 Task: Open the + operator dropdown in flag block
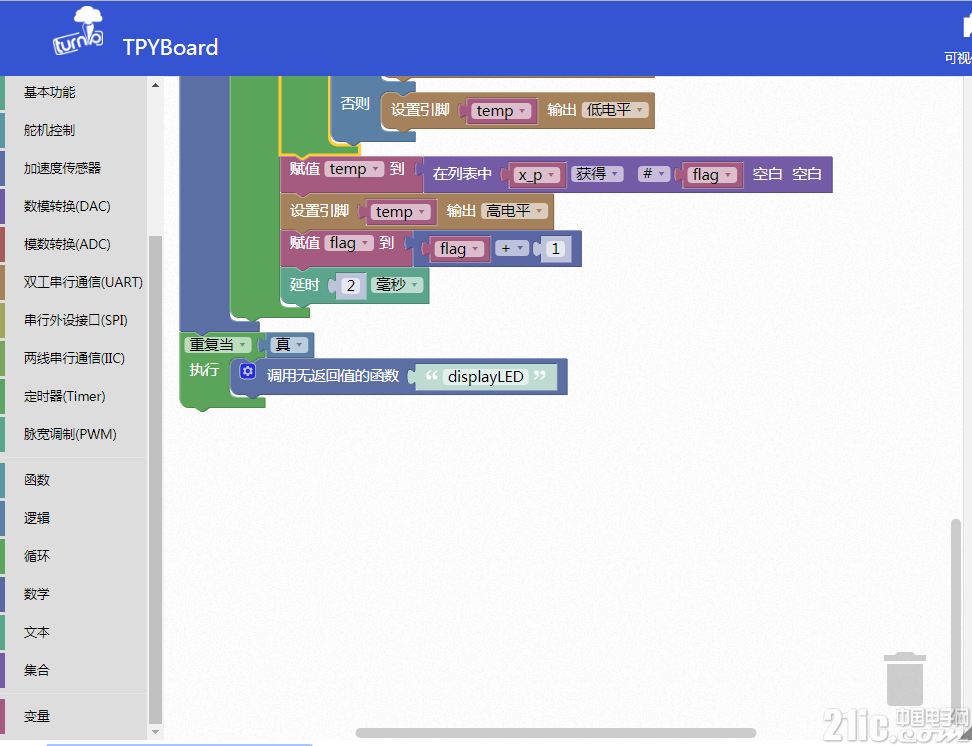point(512,248)
